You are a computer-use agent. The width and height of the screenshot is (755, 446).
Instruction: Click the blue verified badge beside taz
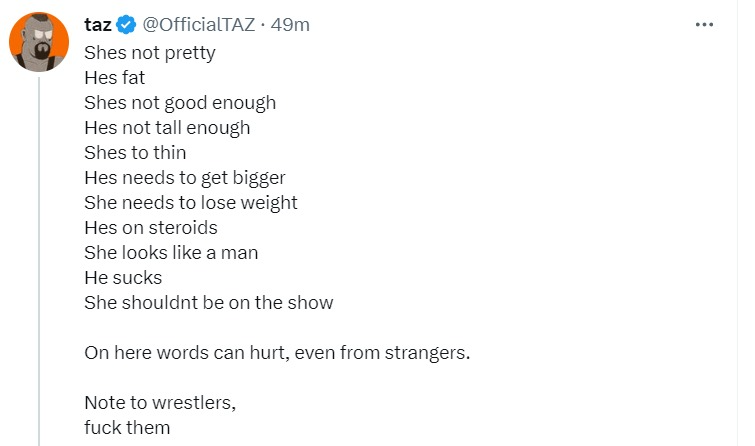point(128,26)
